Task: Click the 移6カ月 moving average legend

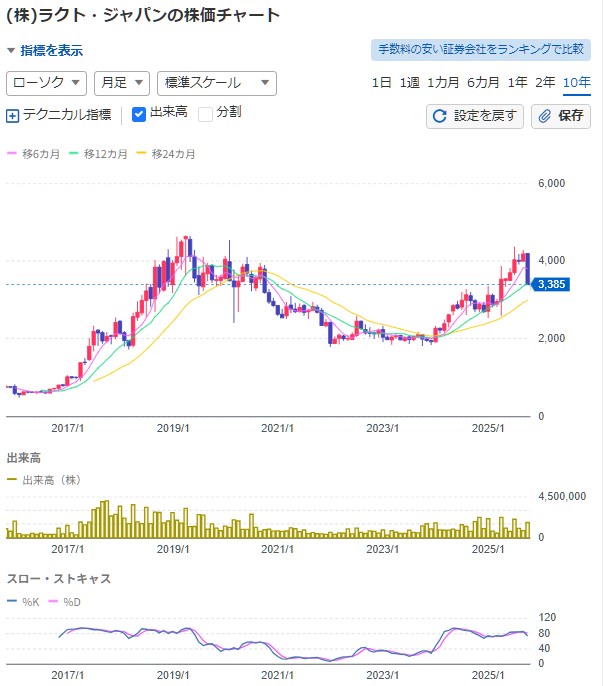Action: pos(33,154)
